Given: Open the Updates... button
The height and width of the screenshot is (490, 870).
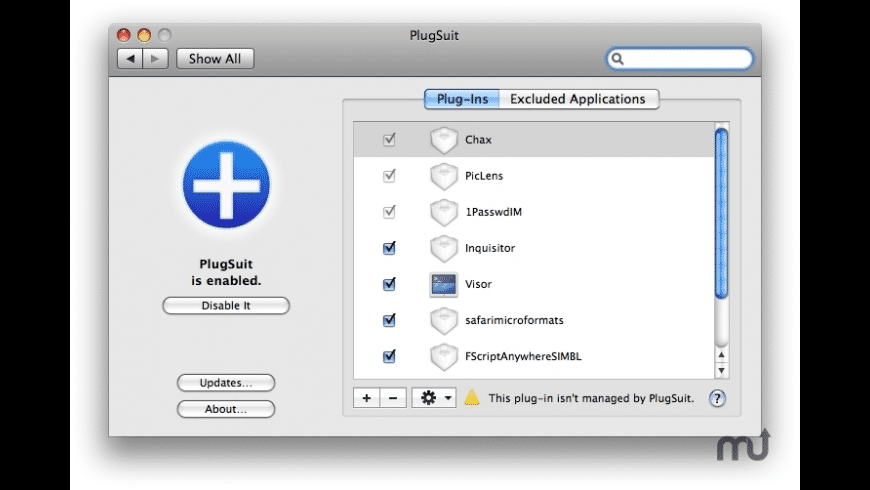Looking at the screenshot, I should [x=226, y=382].
